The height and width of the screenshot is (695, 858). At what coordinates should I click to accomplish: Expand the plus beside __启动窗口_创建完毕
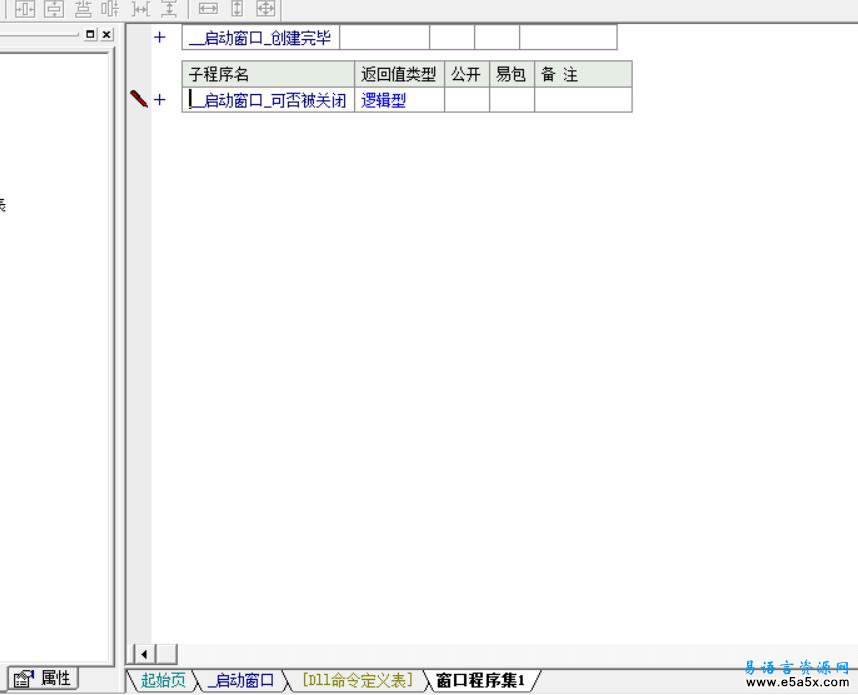point(158,37)
